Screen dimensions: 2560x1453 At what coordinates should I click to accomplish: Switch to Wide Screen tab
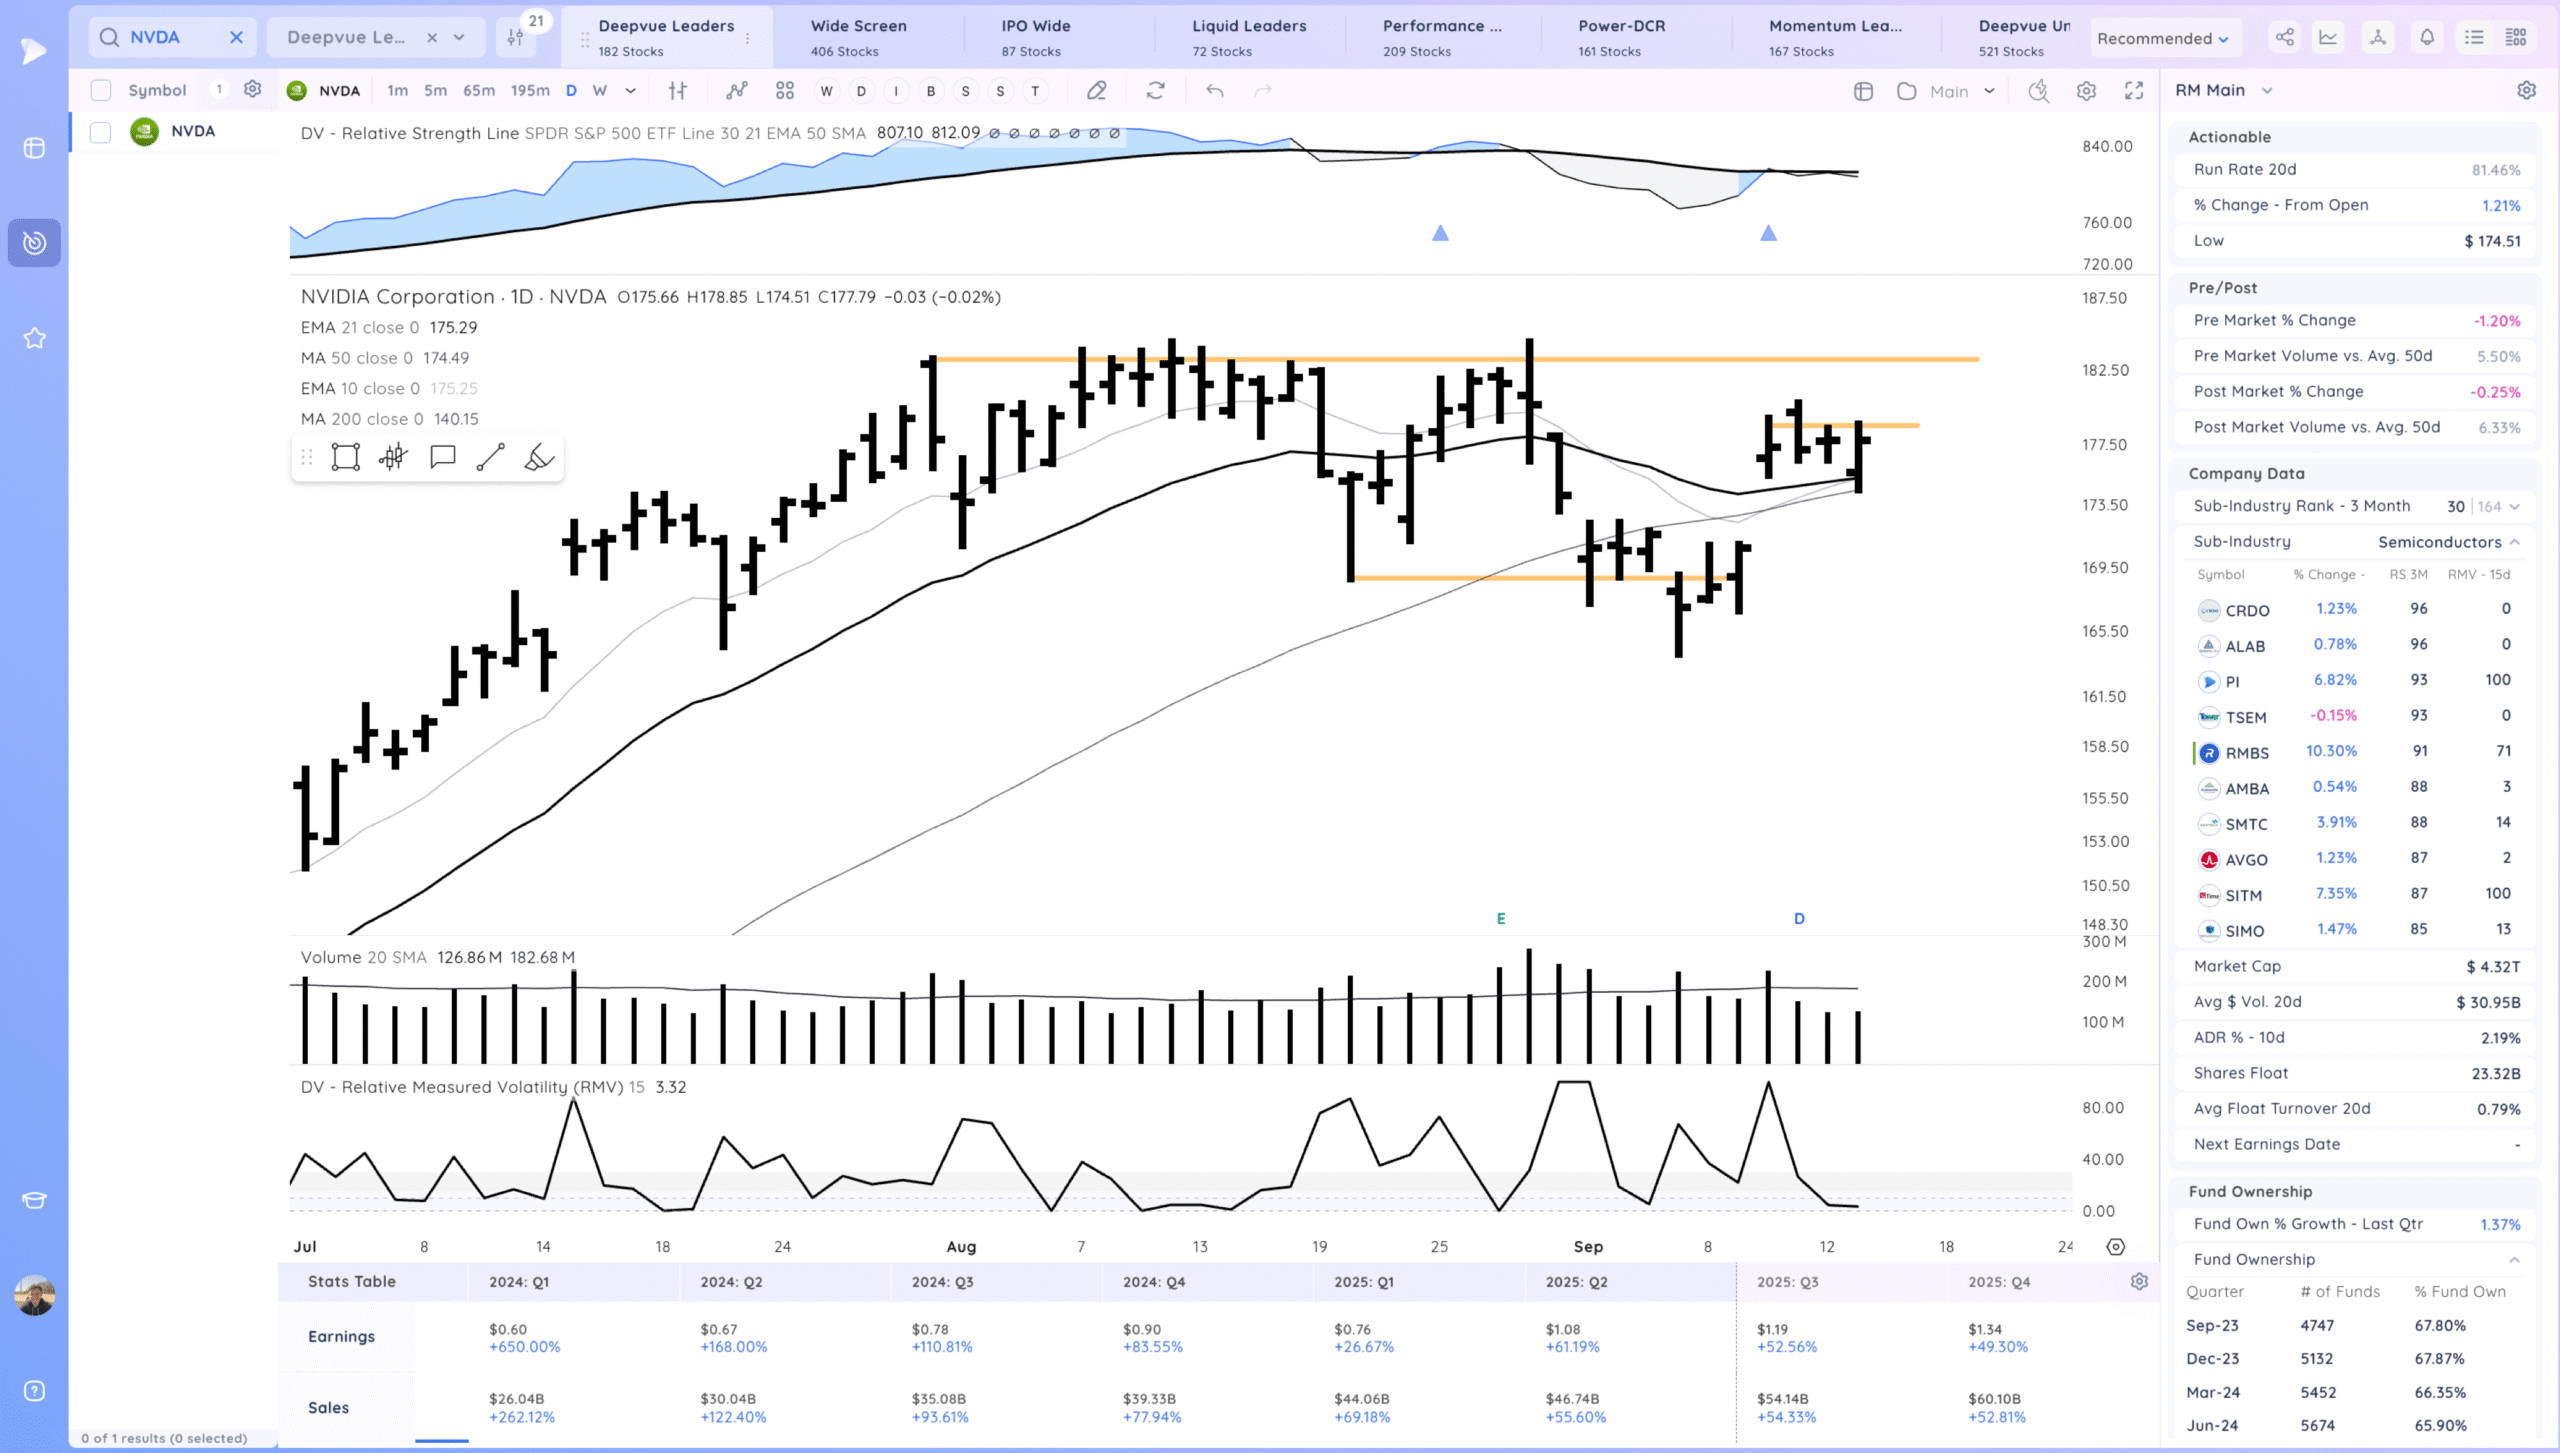click(859, 37)
